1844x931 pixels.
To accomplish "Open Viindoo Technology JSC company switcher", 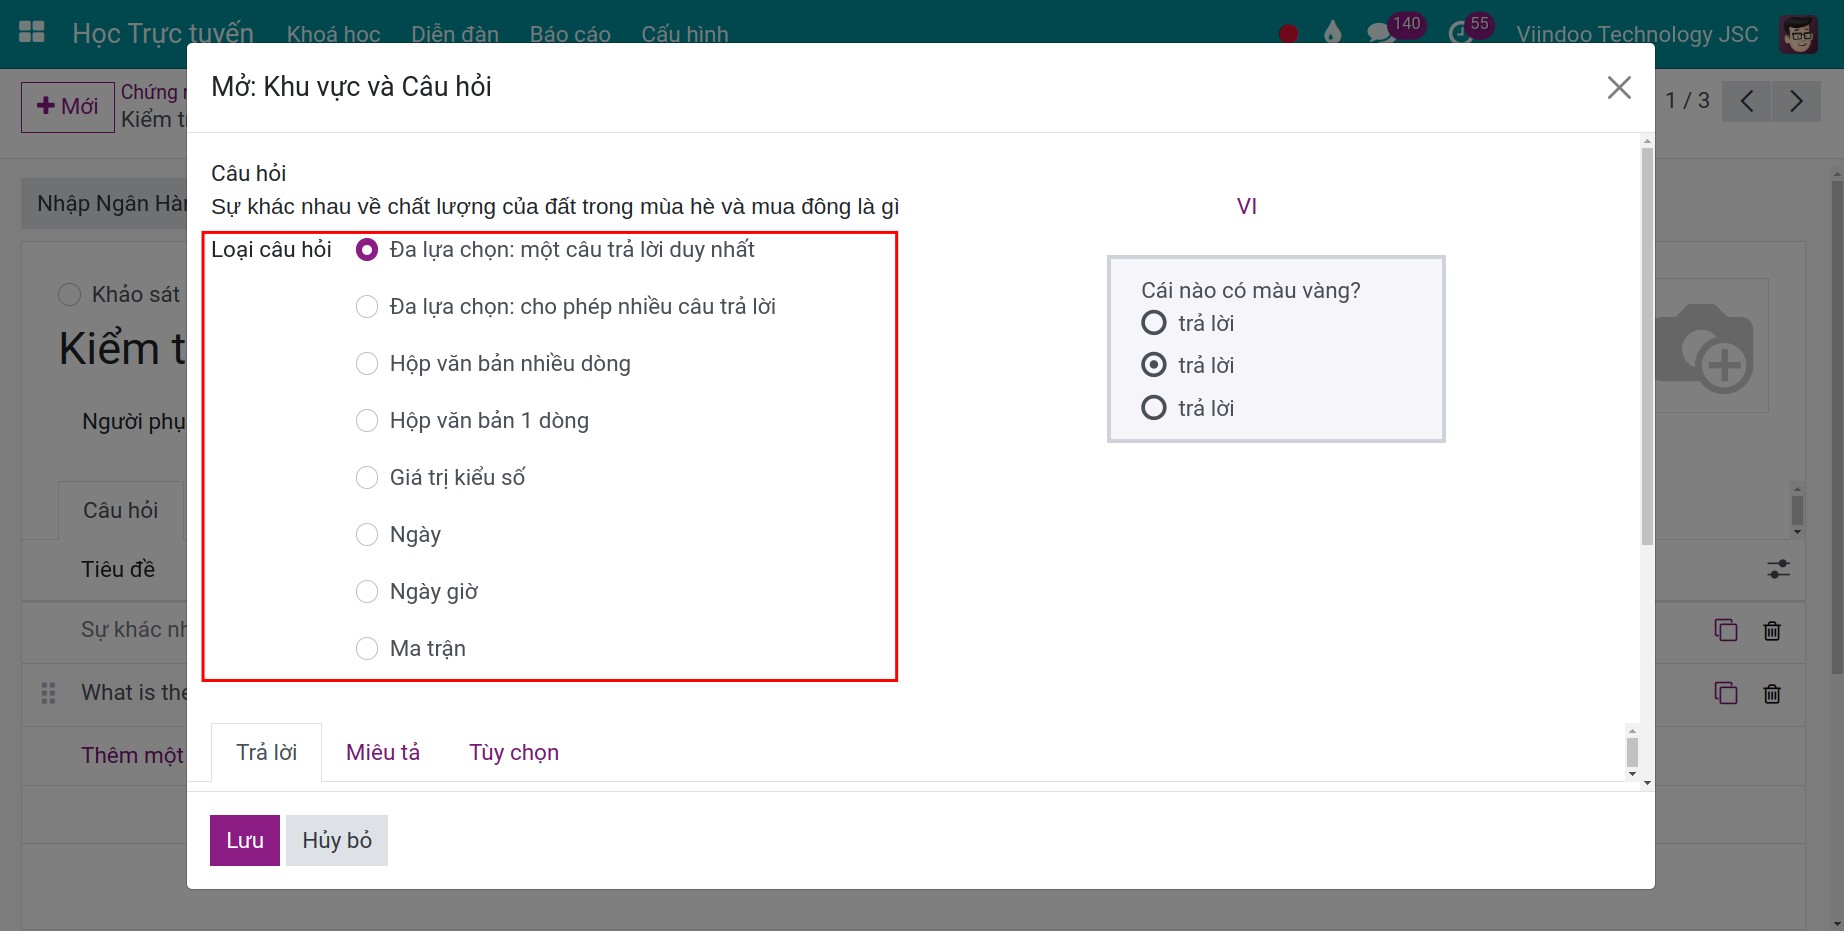I will (x=1637, y=34).
